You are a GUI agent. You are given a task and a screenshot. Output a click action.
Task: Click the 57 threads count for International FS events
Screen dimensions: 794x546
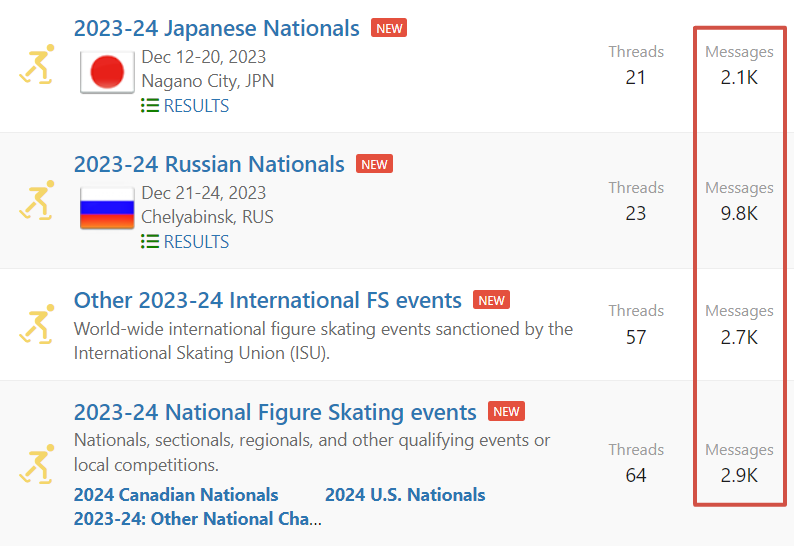pos(636,337)
